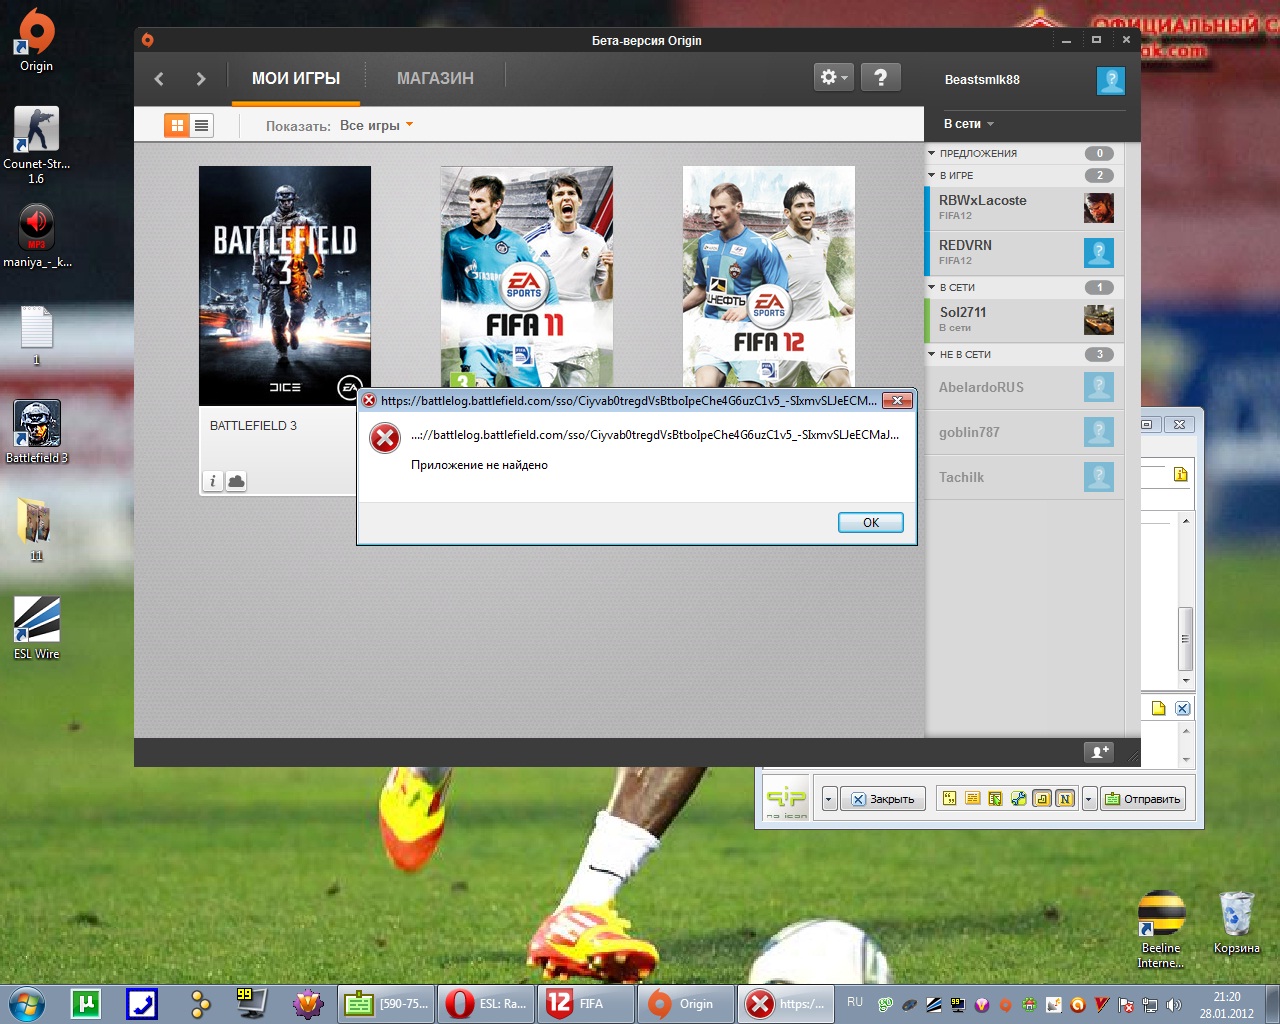1280x1024 pixels.
Task: Click the contact info icon in chat window
Action: click(x=1180, y=474)
